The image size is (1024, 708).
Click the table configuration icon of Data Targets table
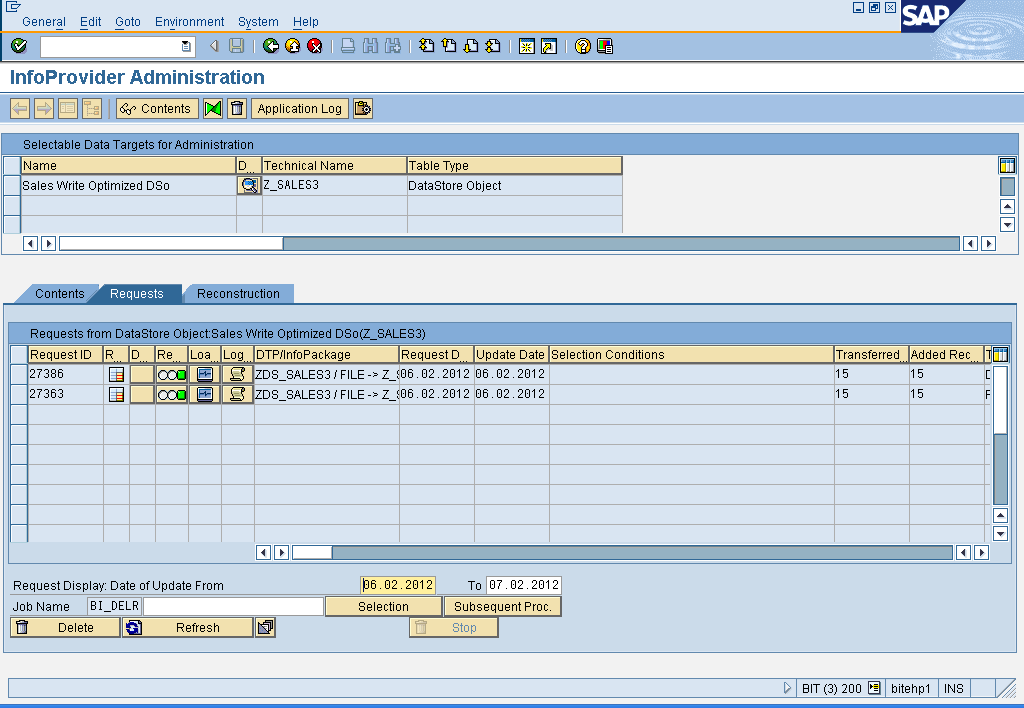(x=1007, y=165)
